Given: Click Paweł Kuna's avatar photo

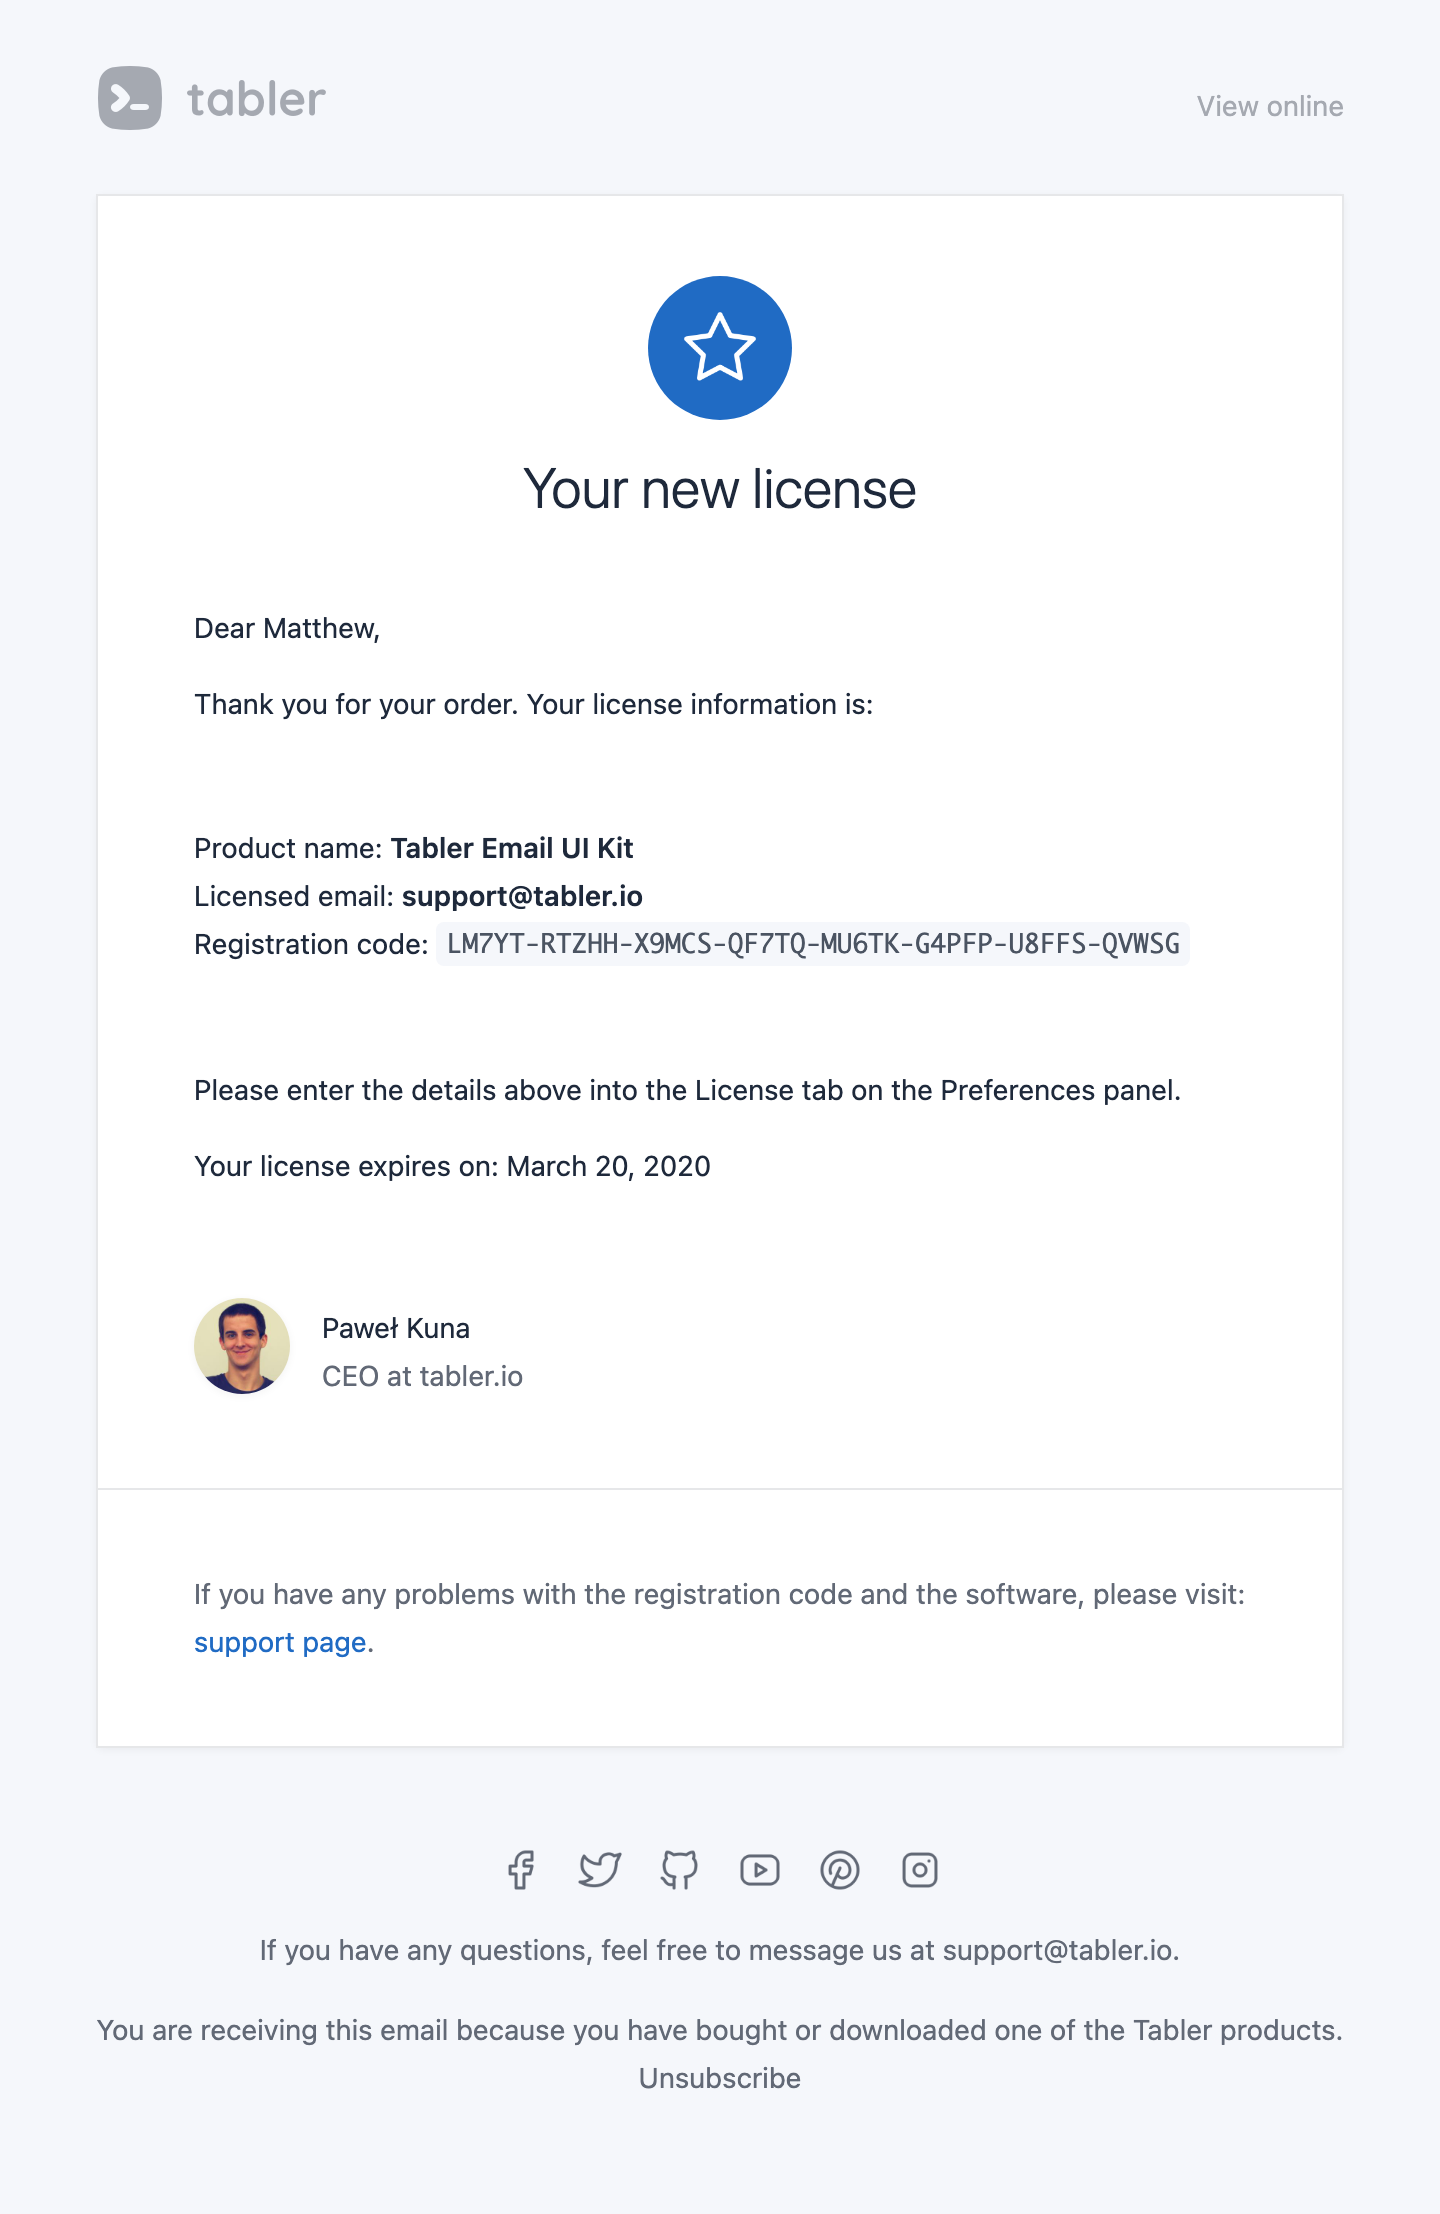Looking at the screenshot, I should (x=242, y=1346).
